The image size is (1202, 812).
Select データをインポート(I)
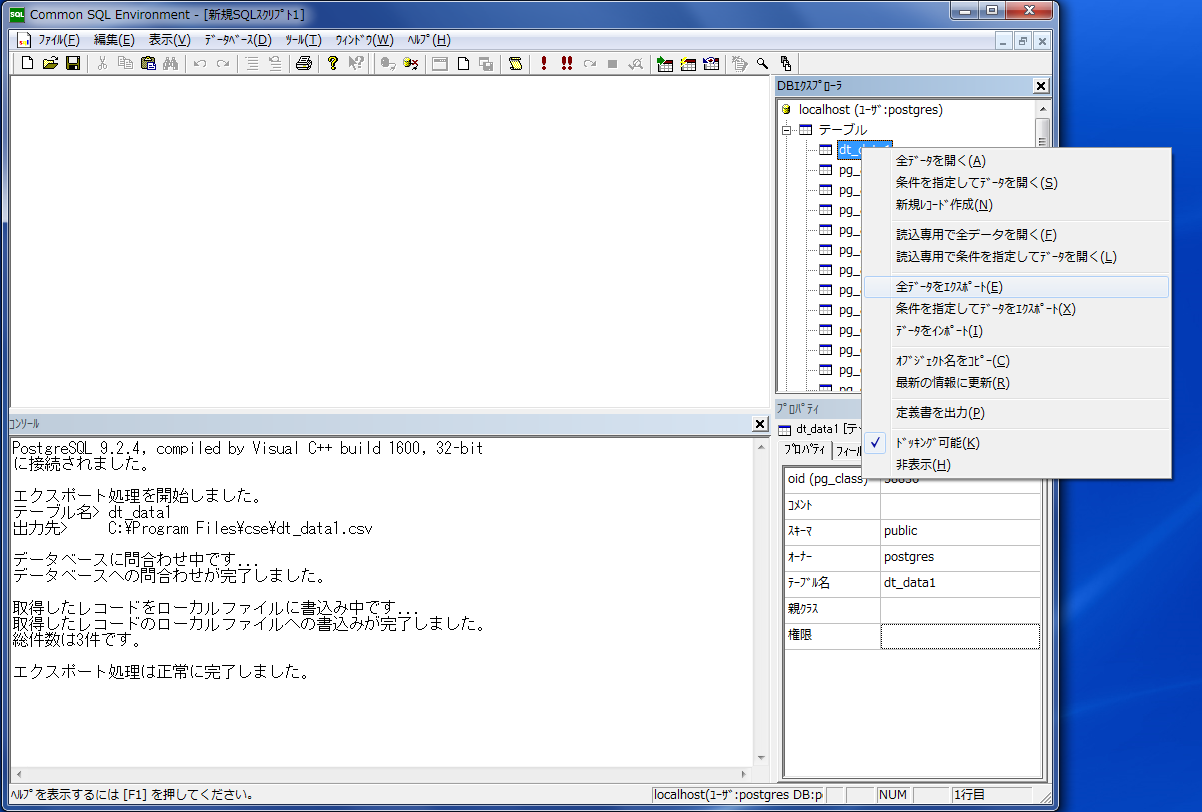click(x=1016, y=331)
